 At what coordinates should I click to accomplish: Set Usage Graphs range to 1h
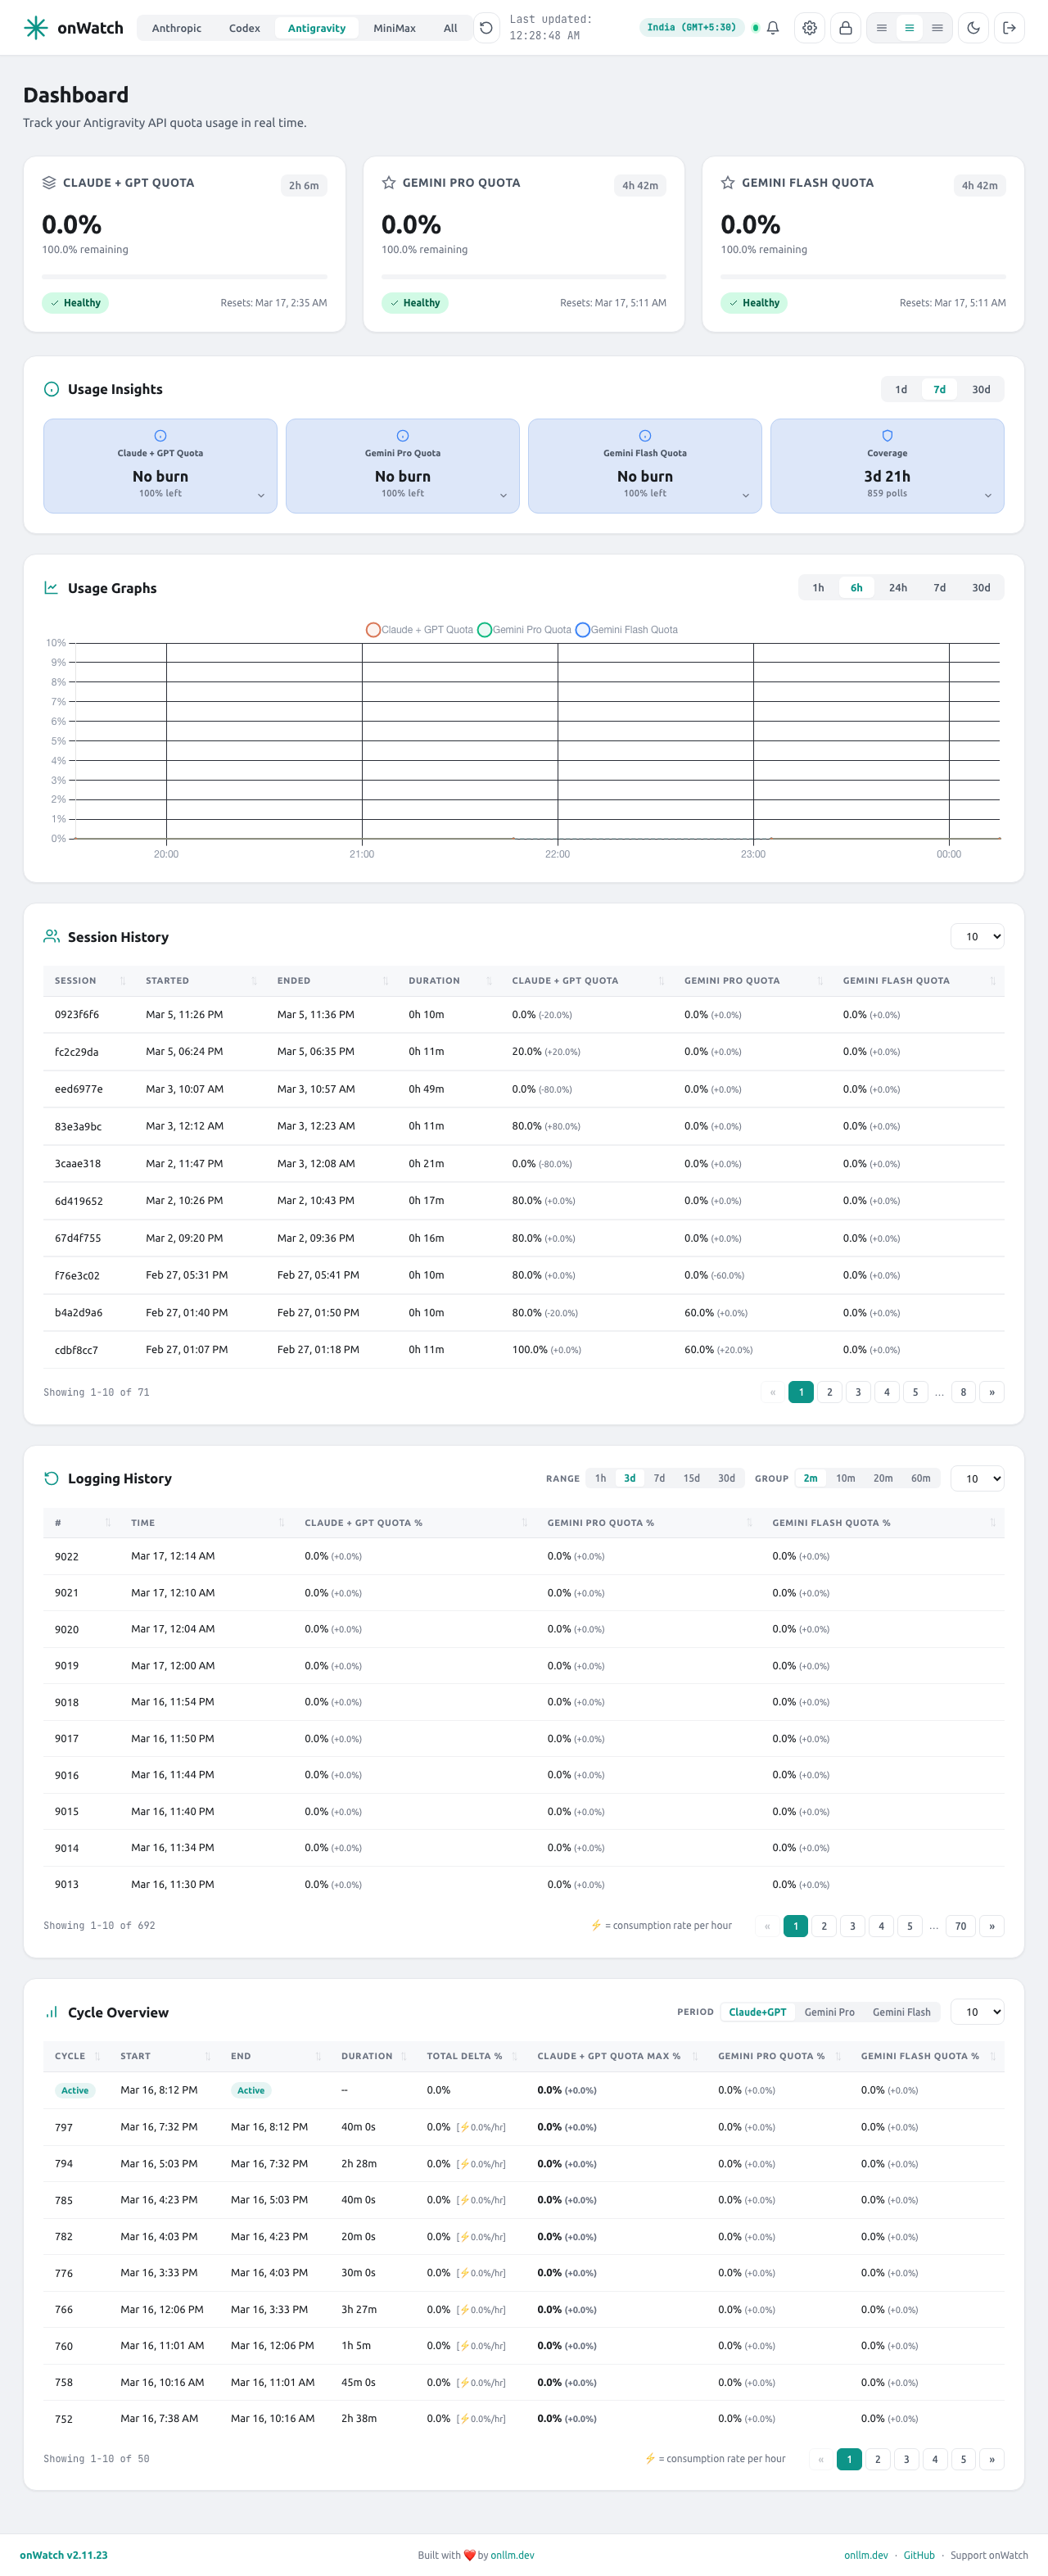coord(818,588)
